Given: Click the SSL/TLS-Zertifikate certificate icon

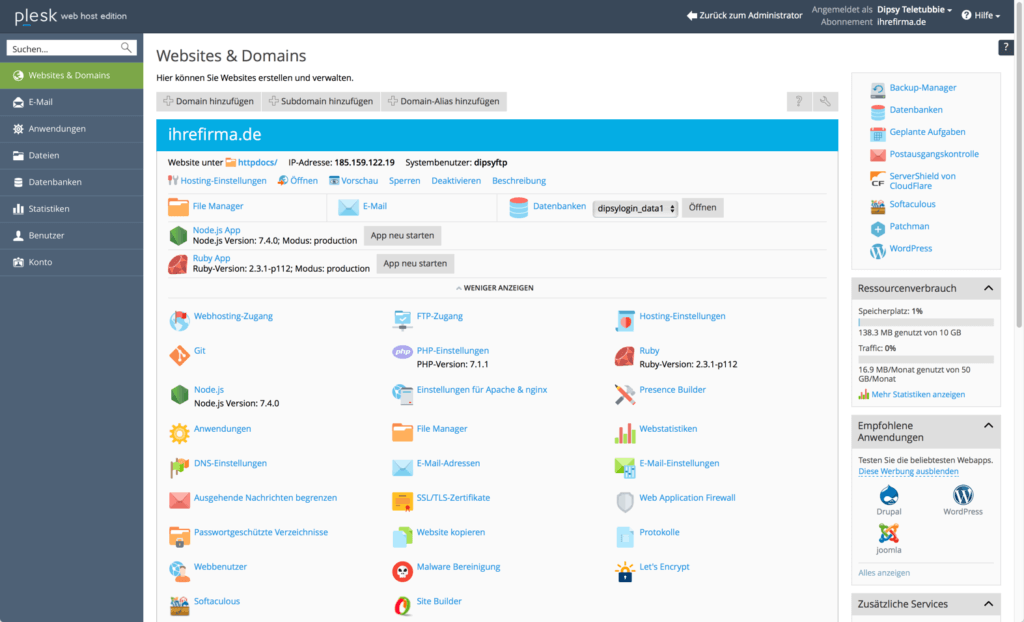Looking at the screenshot, I should click(402, 501).
